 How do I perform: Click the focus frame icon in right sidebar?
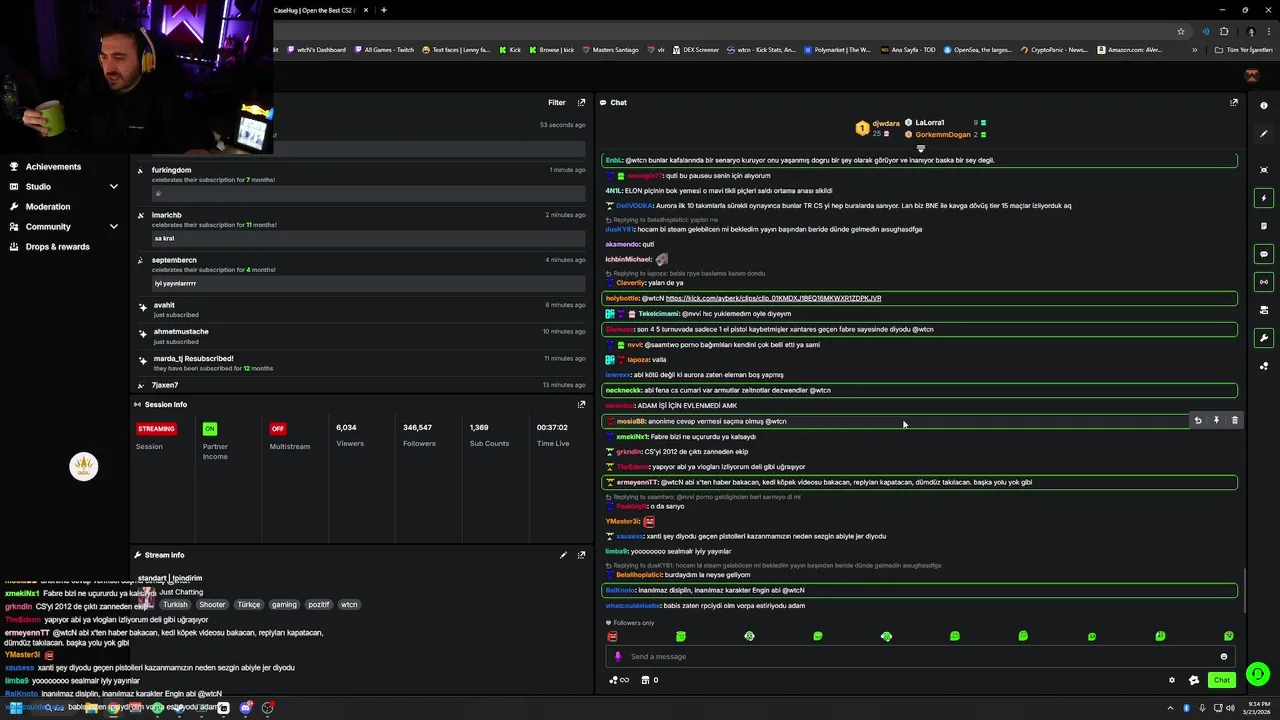pos(1264,170)
